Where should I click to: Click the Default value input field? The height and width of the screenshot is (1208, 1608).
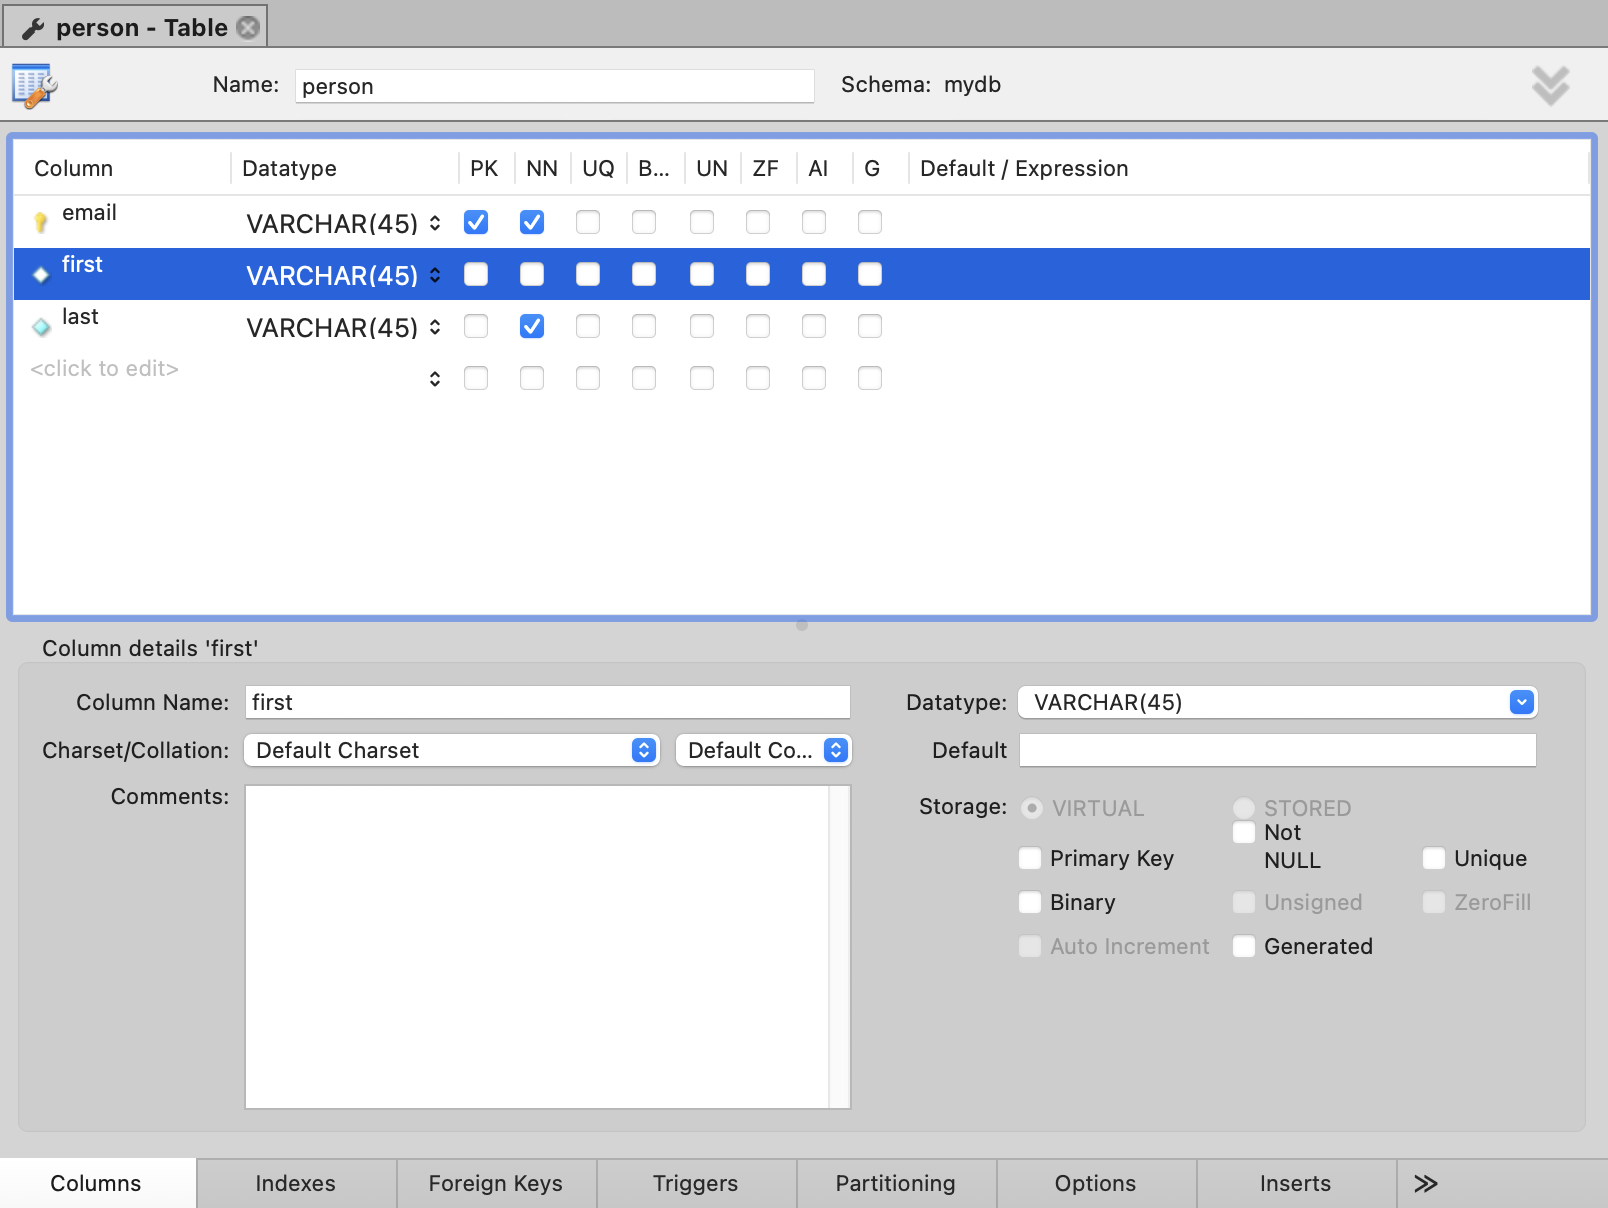coord(1278,750)
